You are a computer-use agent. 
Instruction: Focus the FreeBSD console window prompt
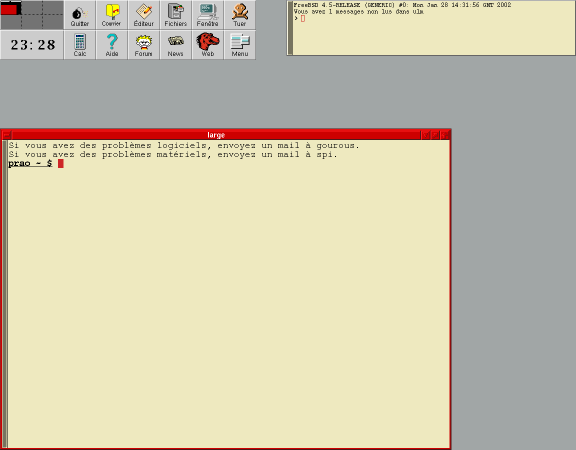pos(433,28)
